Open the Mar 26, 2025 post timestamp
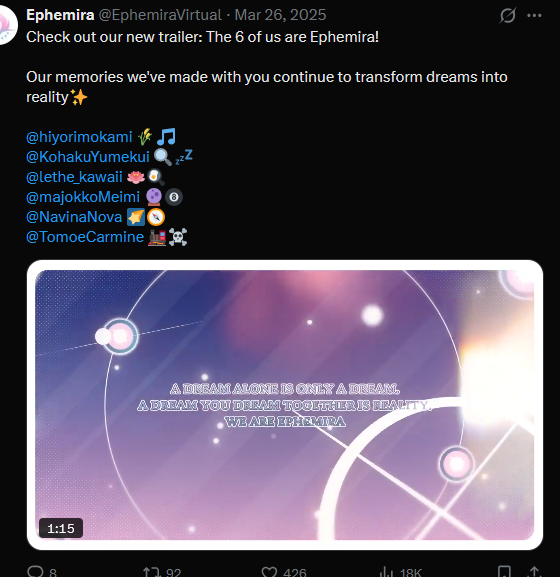Image resolution: width=560 pixels, height=577 pixels. [280, 15]
